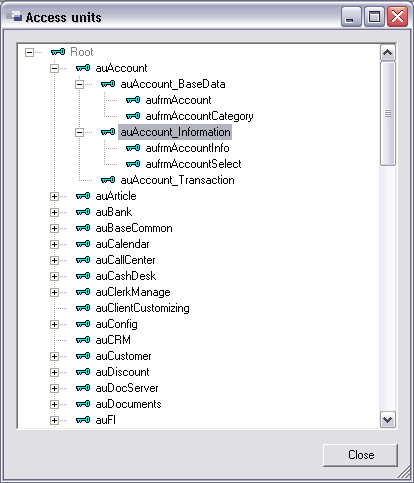
Task: Expand the auDocuments node
Action: pos(54,404)
